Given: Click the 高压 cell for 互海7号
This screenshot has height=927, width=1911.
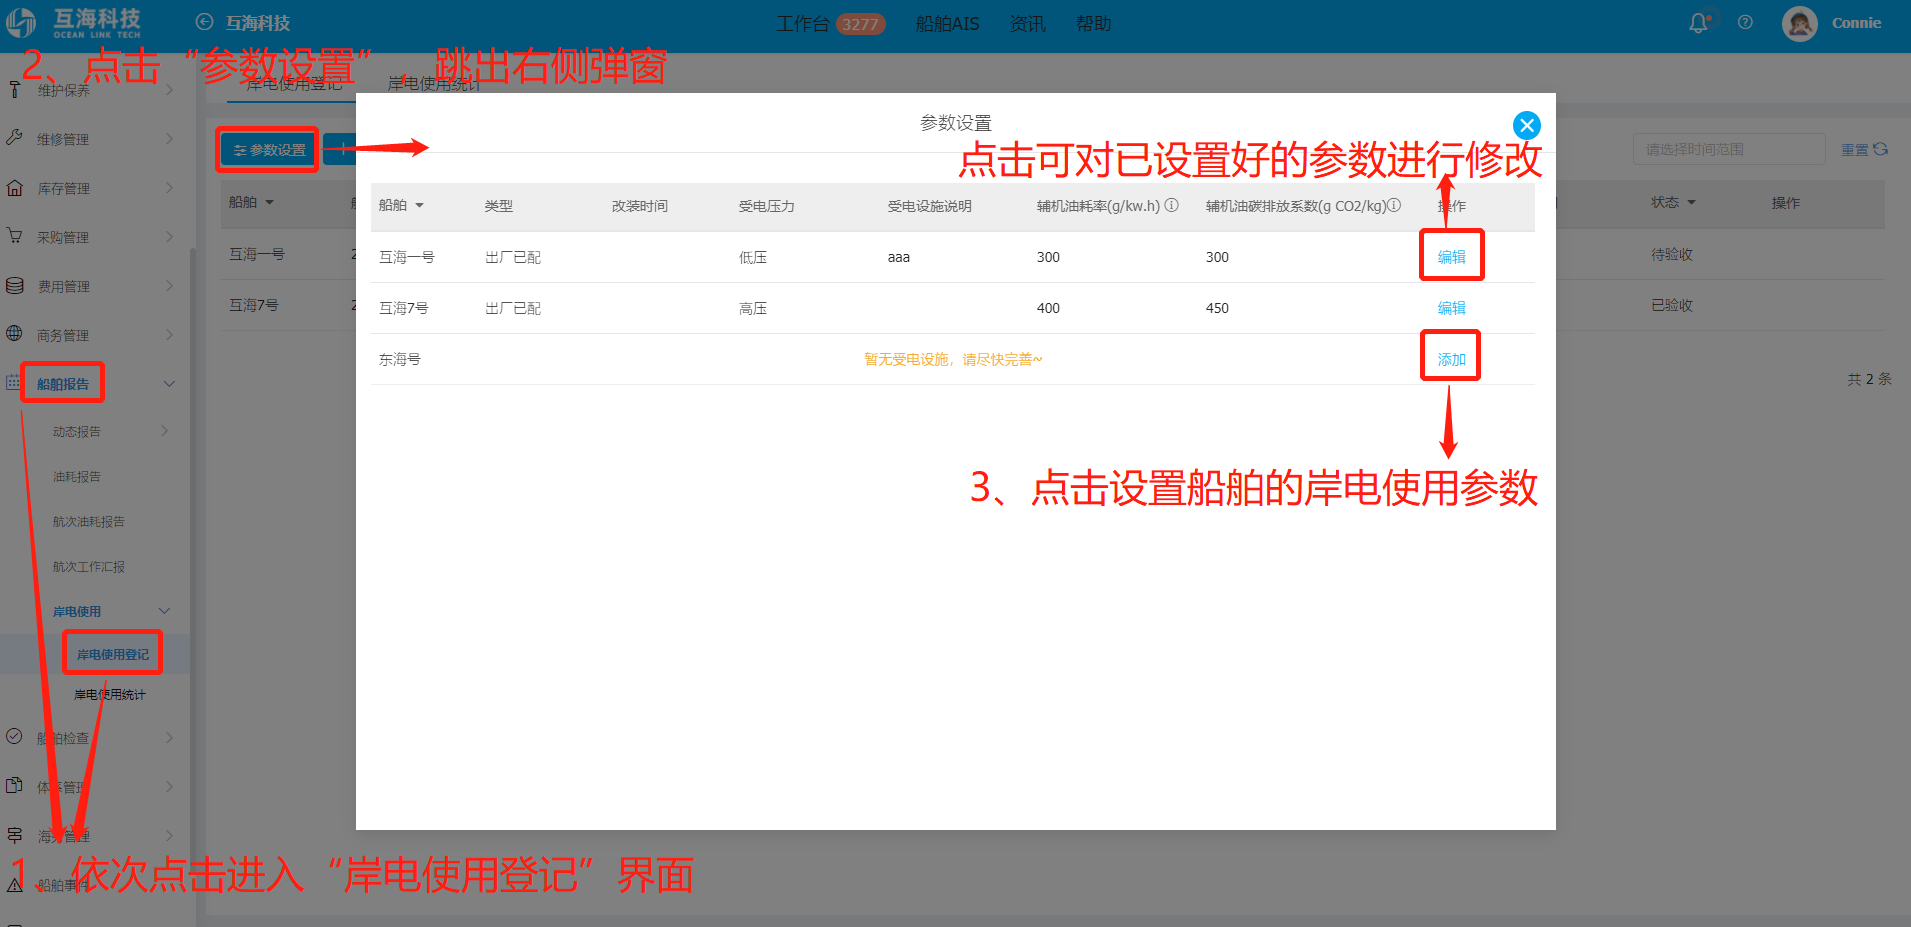Looking at the screenshot, I should 753,308.
